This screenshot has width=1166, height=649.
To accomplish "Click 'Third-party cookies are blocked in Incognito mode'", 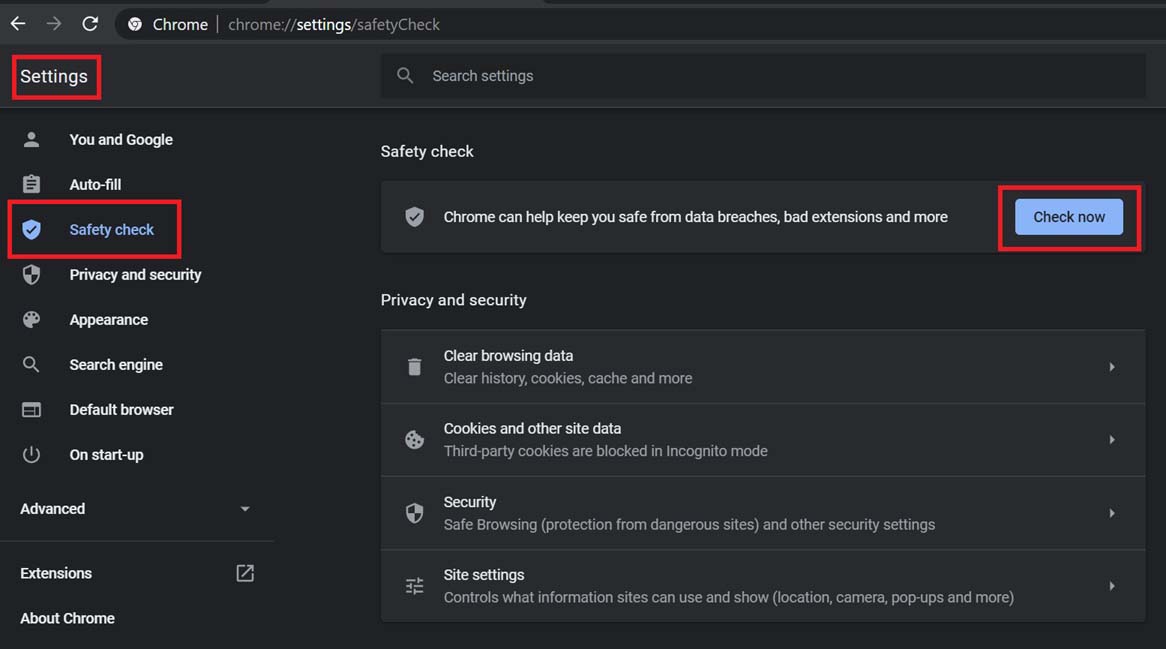I will click(x=605, y=451).
